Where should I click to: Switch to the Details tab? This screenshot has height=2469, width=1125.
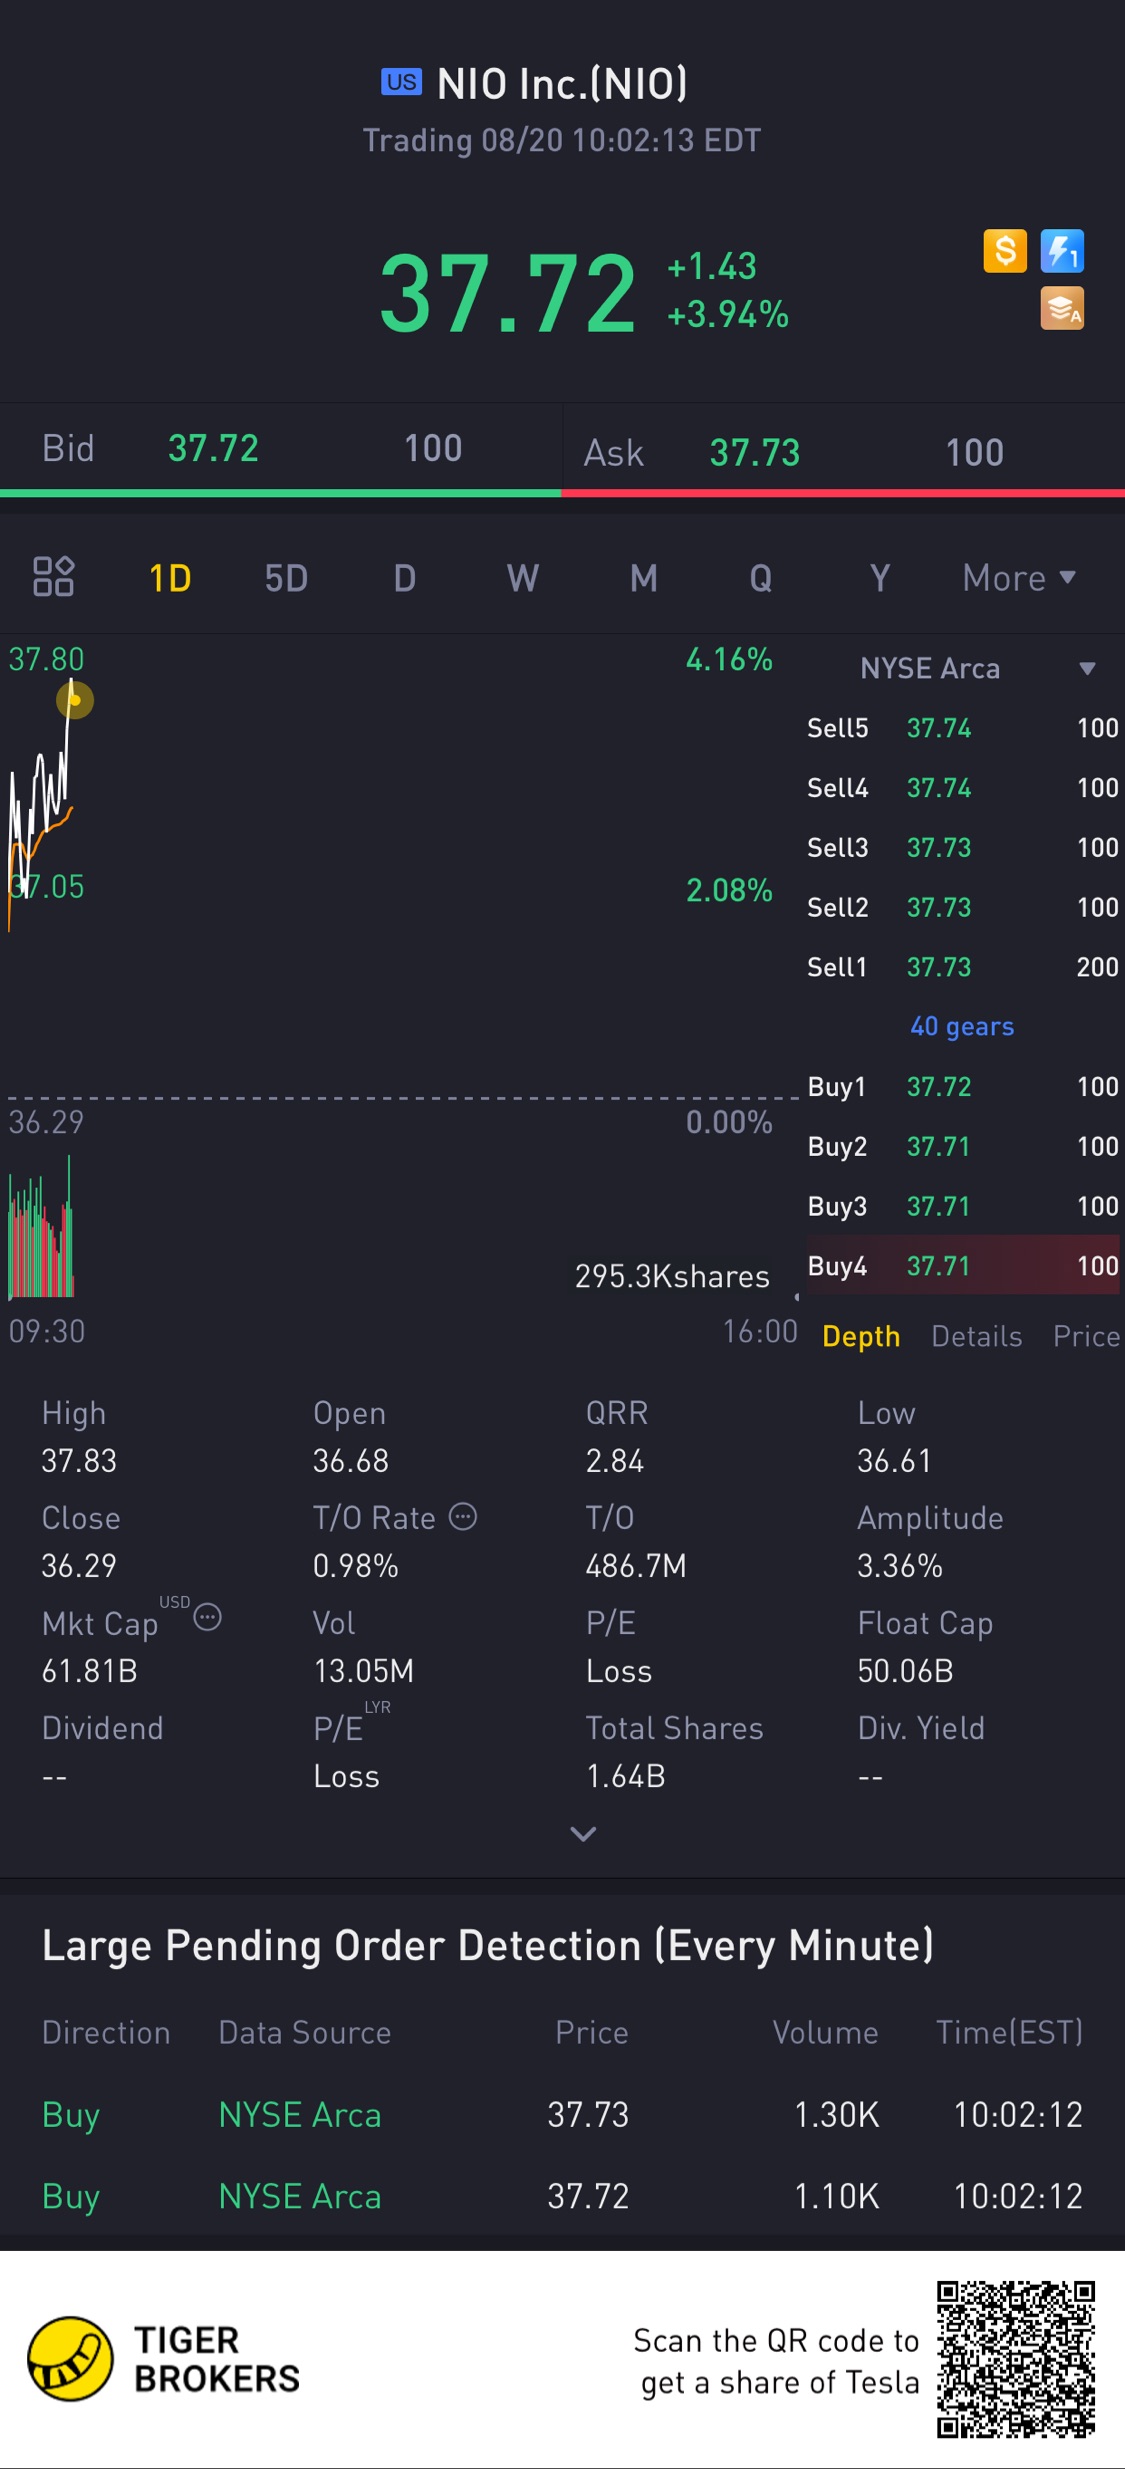pos(976,1336)
